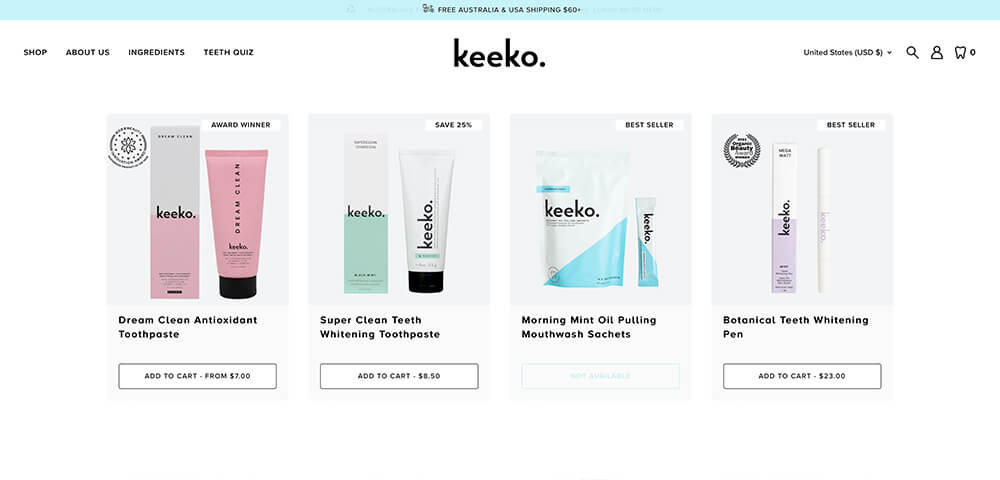Click the Botanical Teeth Whitening Pen product image

pyautogui.click(x=802, y=209)
